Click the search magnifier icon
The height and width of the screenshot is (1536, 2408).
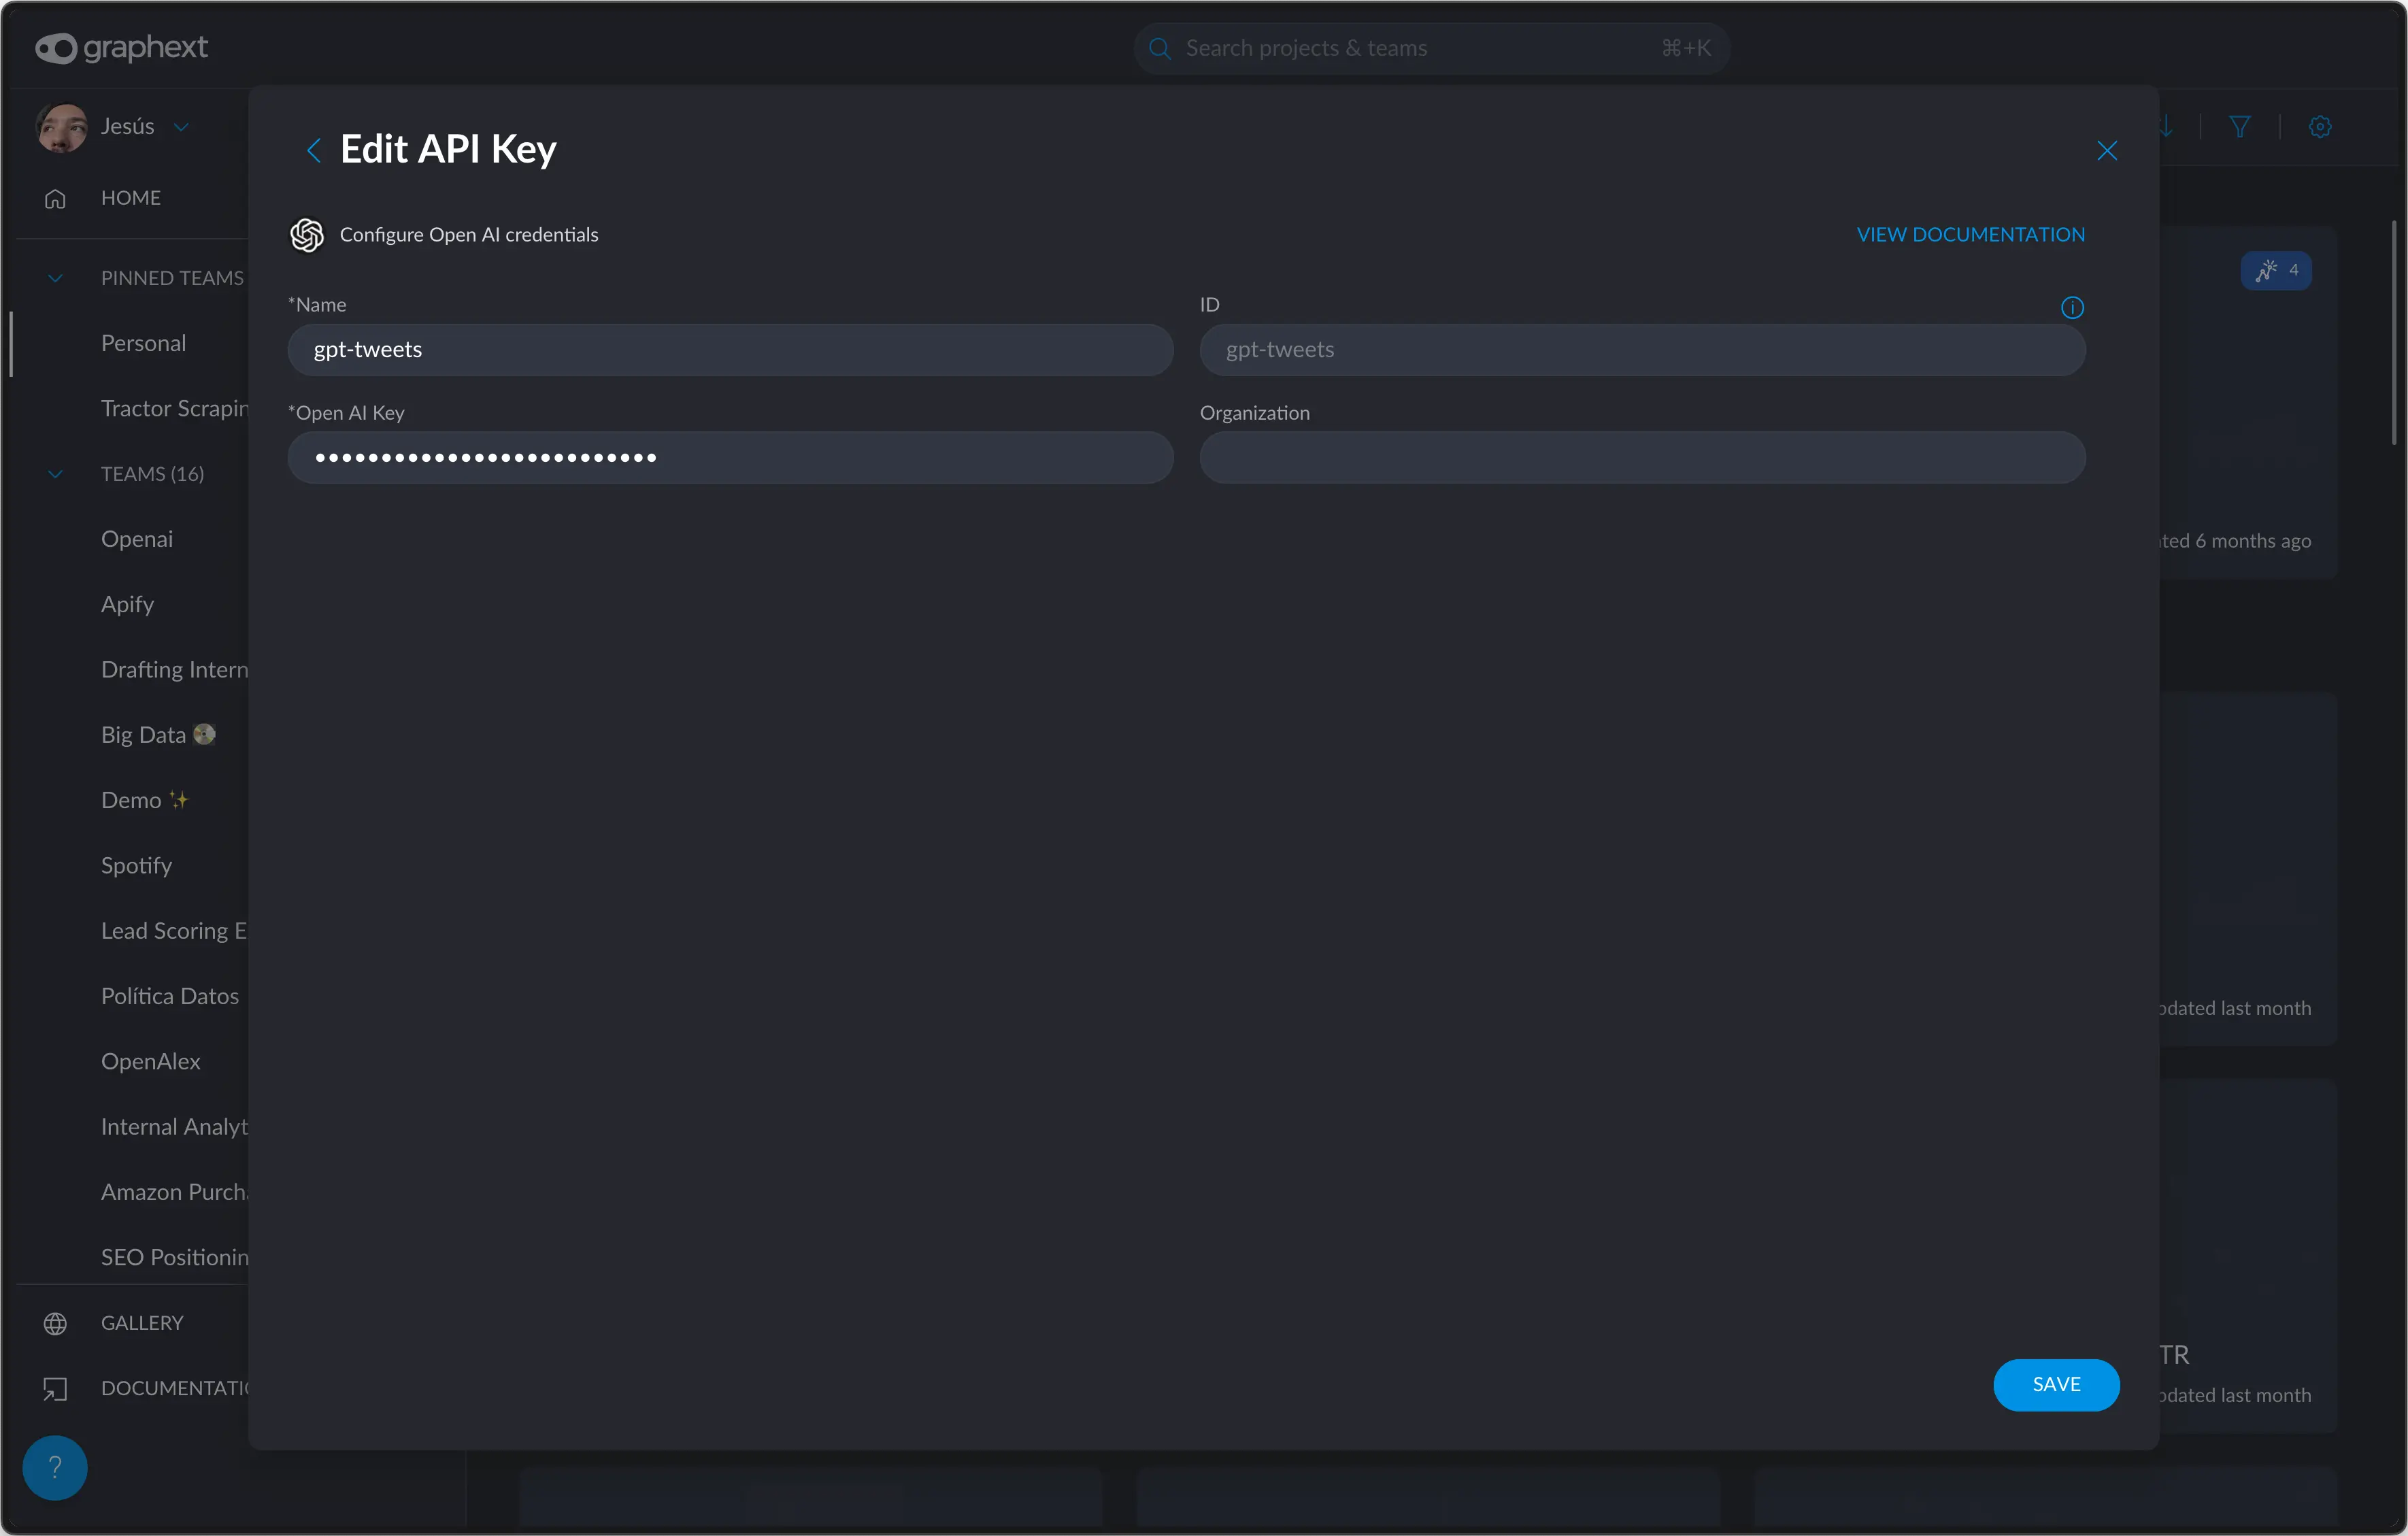(1160, 47)
